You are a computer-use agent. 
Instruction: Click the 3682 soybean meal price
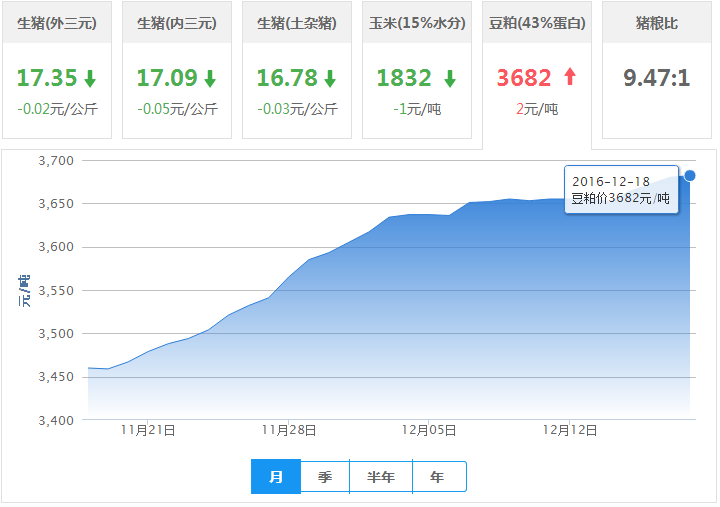tap(524, 78)
